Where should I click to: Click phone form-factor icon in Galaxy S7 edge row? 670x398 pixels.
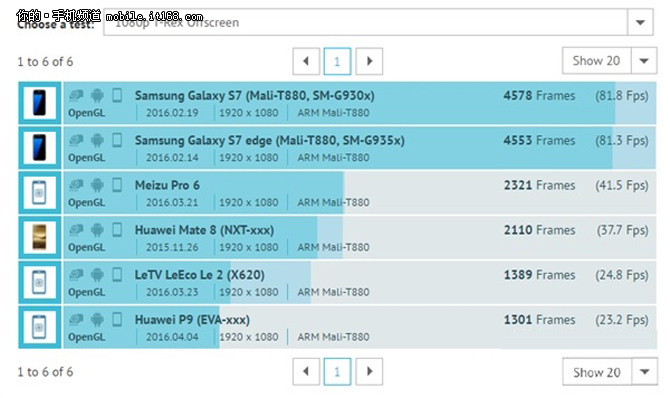click(x=117, y=140)
